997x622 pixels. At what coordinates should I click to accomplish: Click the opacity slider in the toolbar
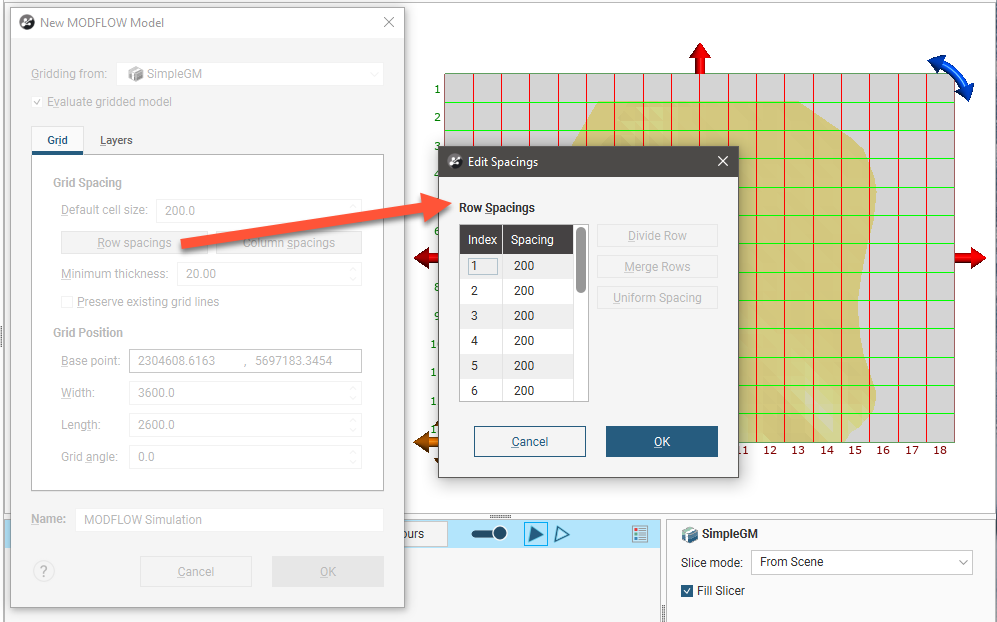489,534
